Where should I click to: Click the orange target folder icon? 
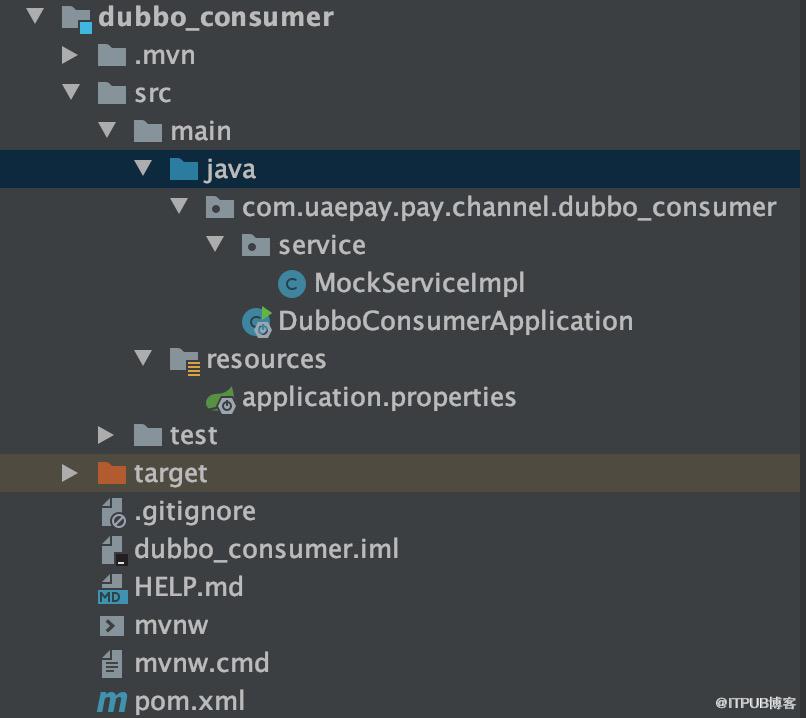112,473
